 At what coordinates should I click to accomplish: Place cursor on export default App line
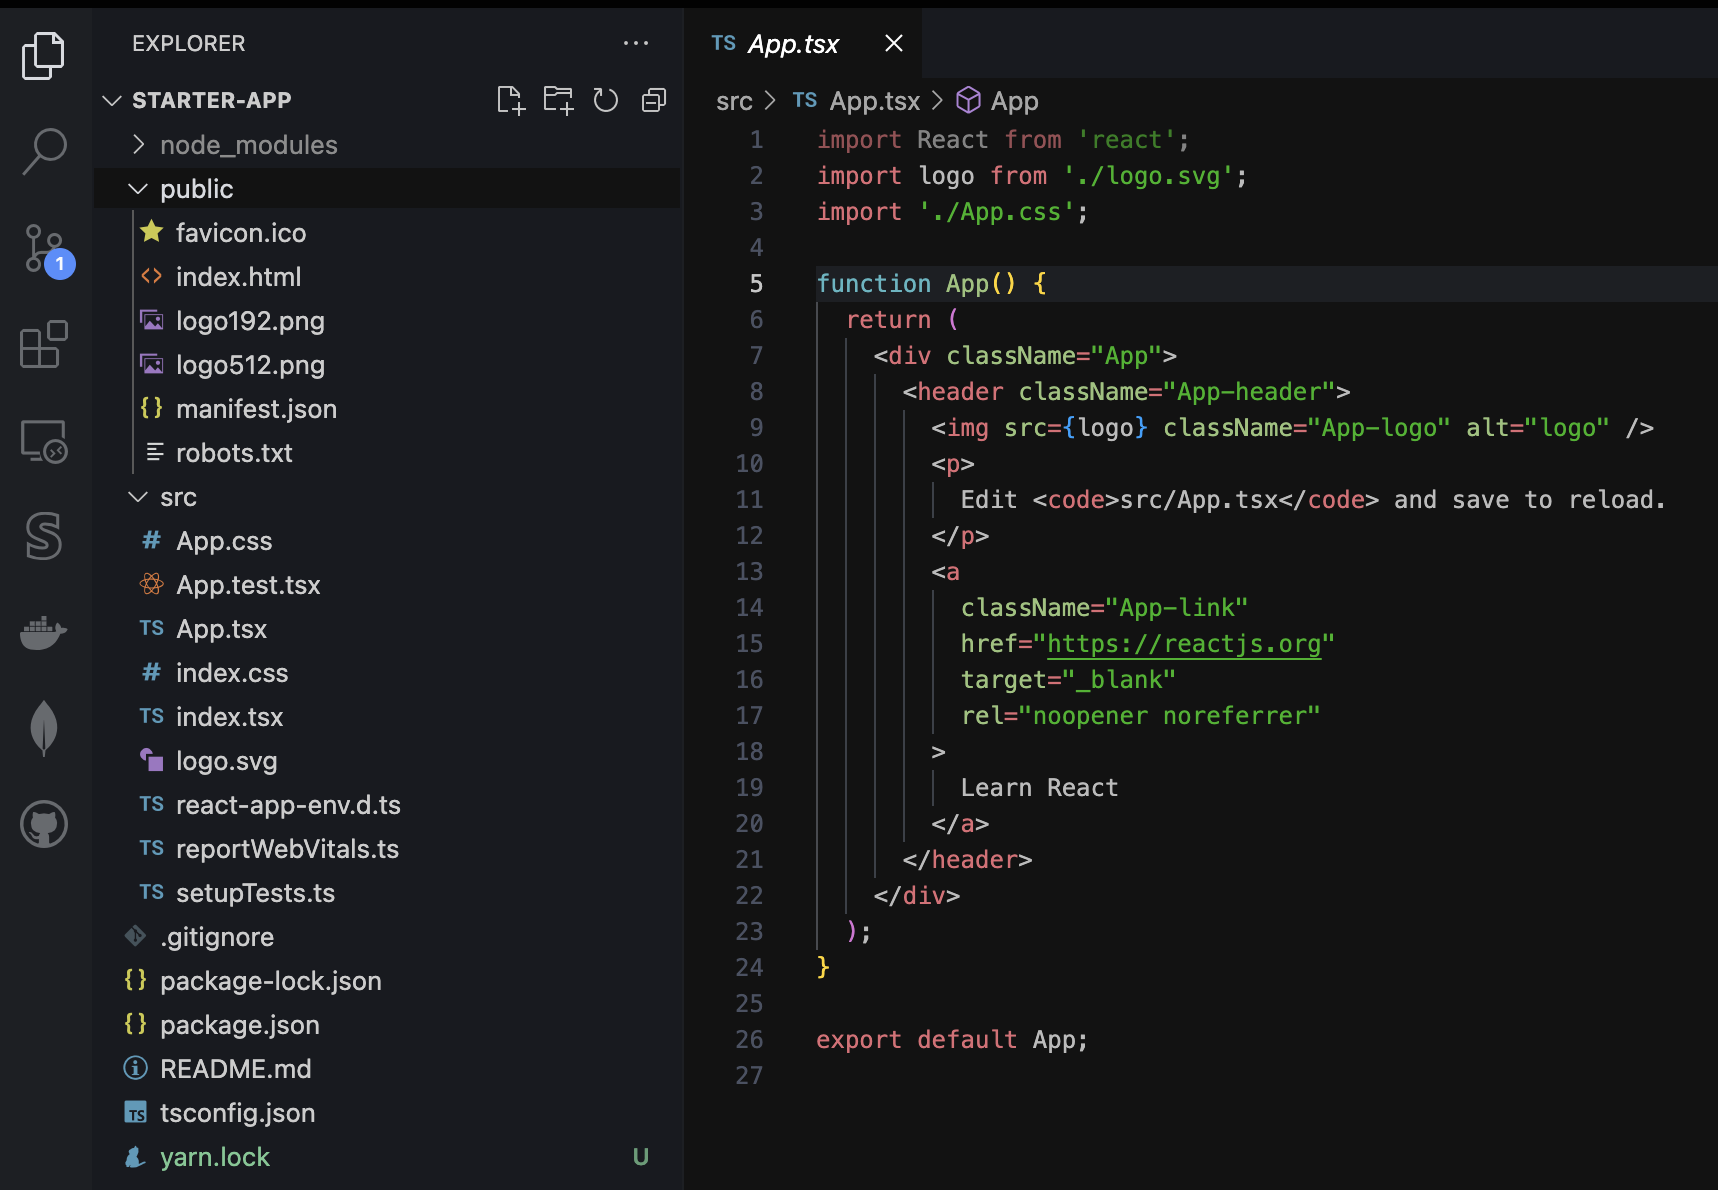point(951,1040)
